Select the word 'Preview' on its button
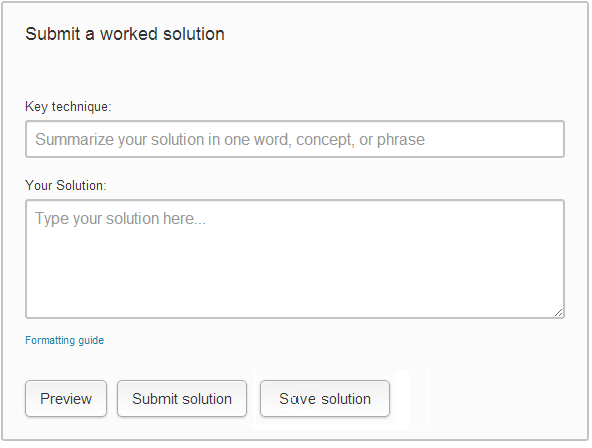 pos(66,399)
